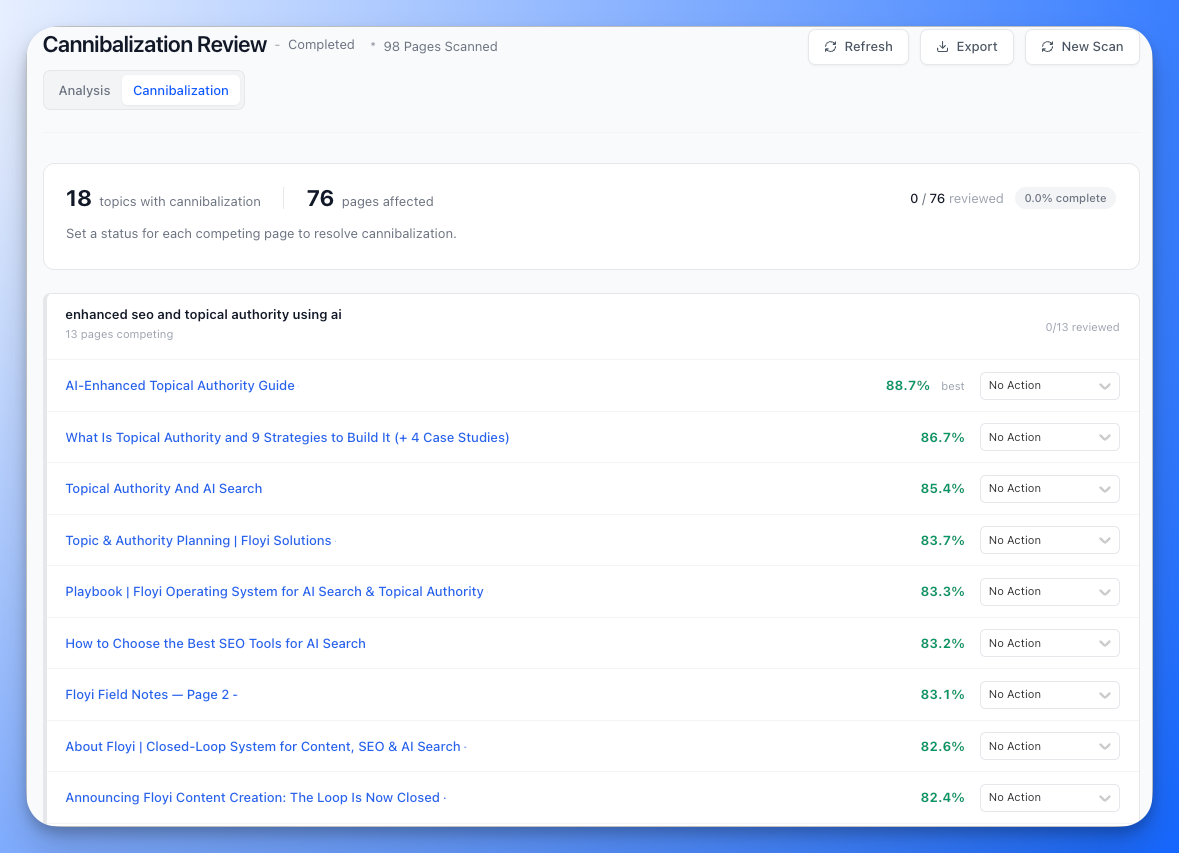This screenshot has width=1179, height=853.
Task: Open AI-Enhanced Topical Authority Guide link
Action: click(180, 386)
